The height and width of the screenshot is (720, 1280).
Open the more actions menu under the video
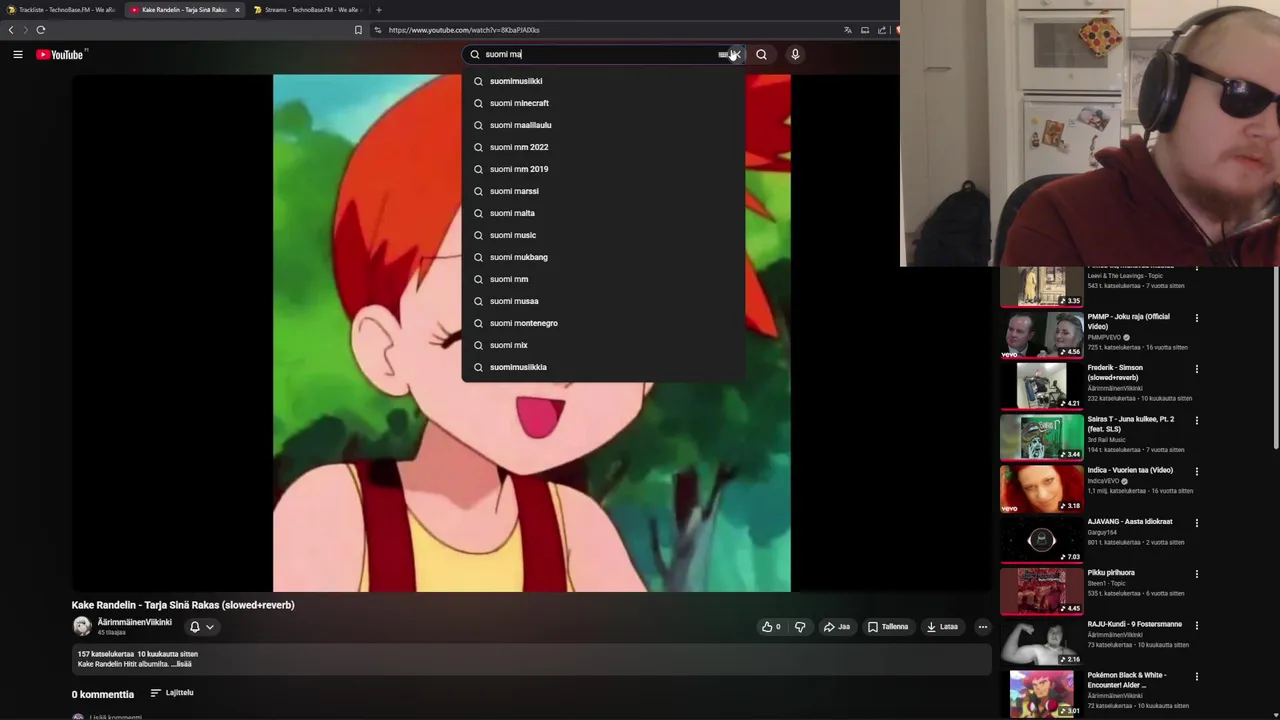(982, 627)
